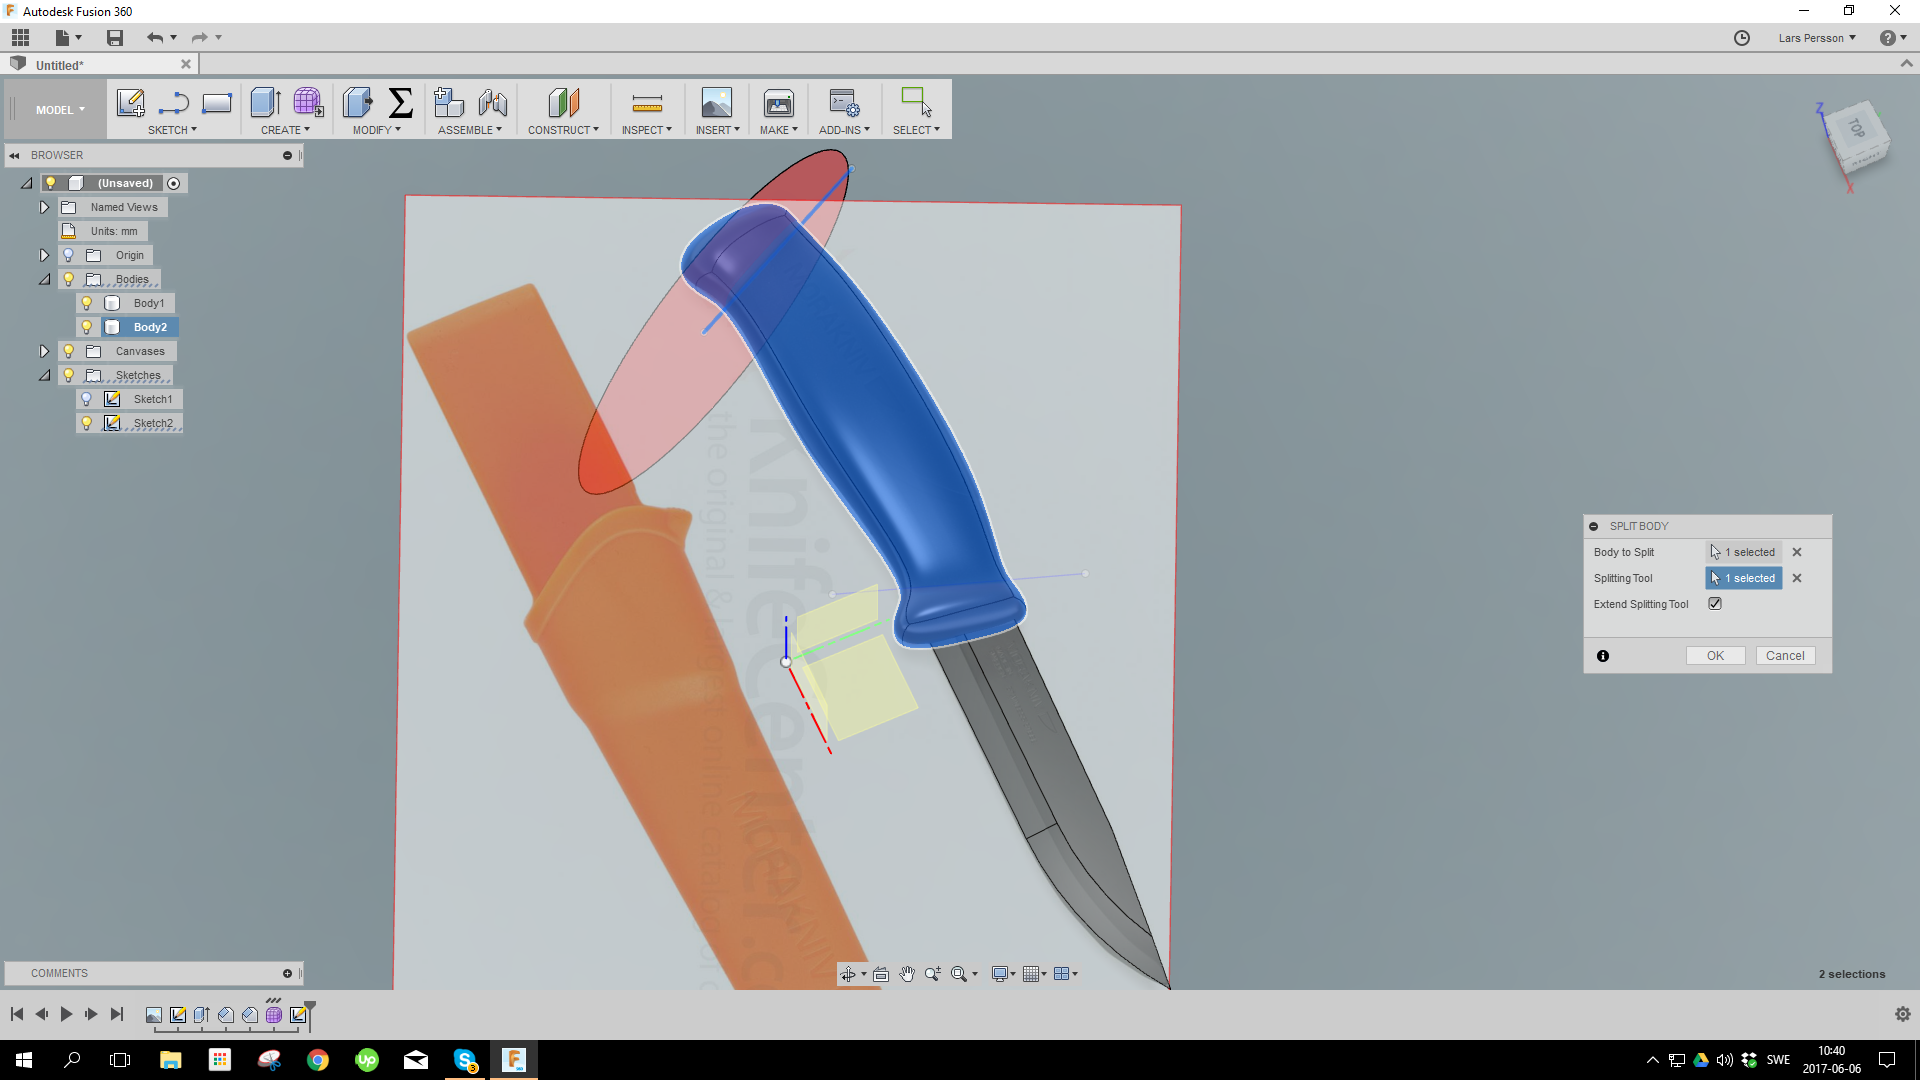Open the File menu
This screenshot has height=1080, width=1920.
coord(63,37)
